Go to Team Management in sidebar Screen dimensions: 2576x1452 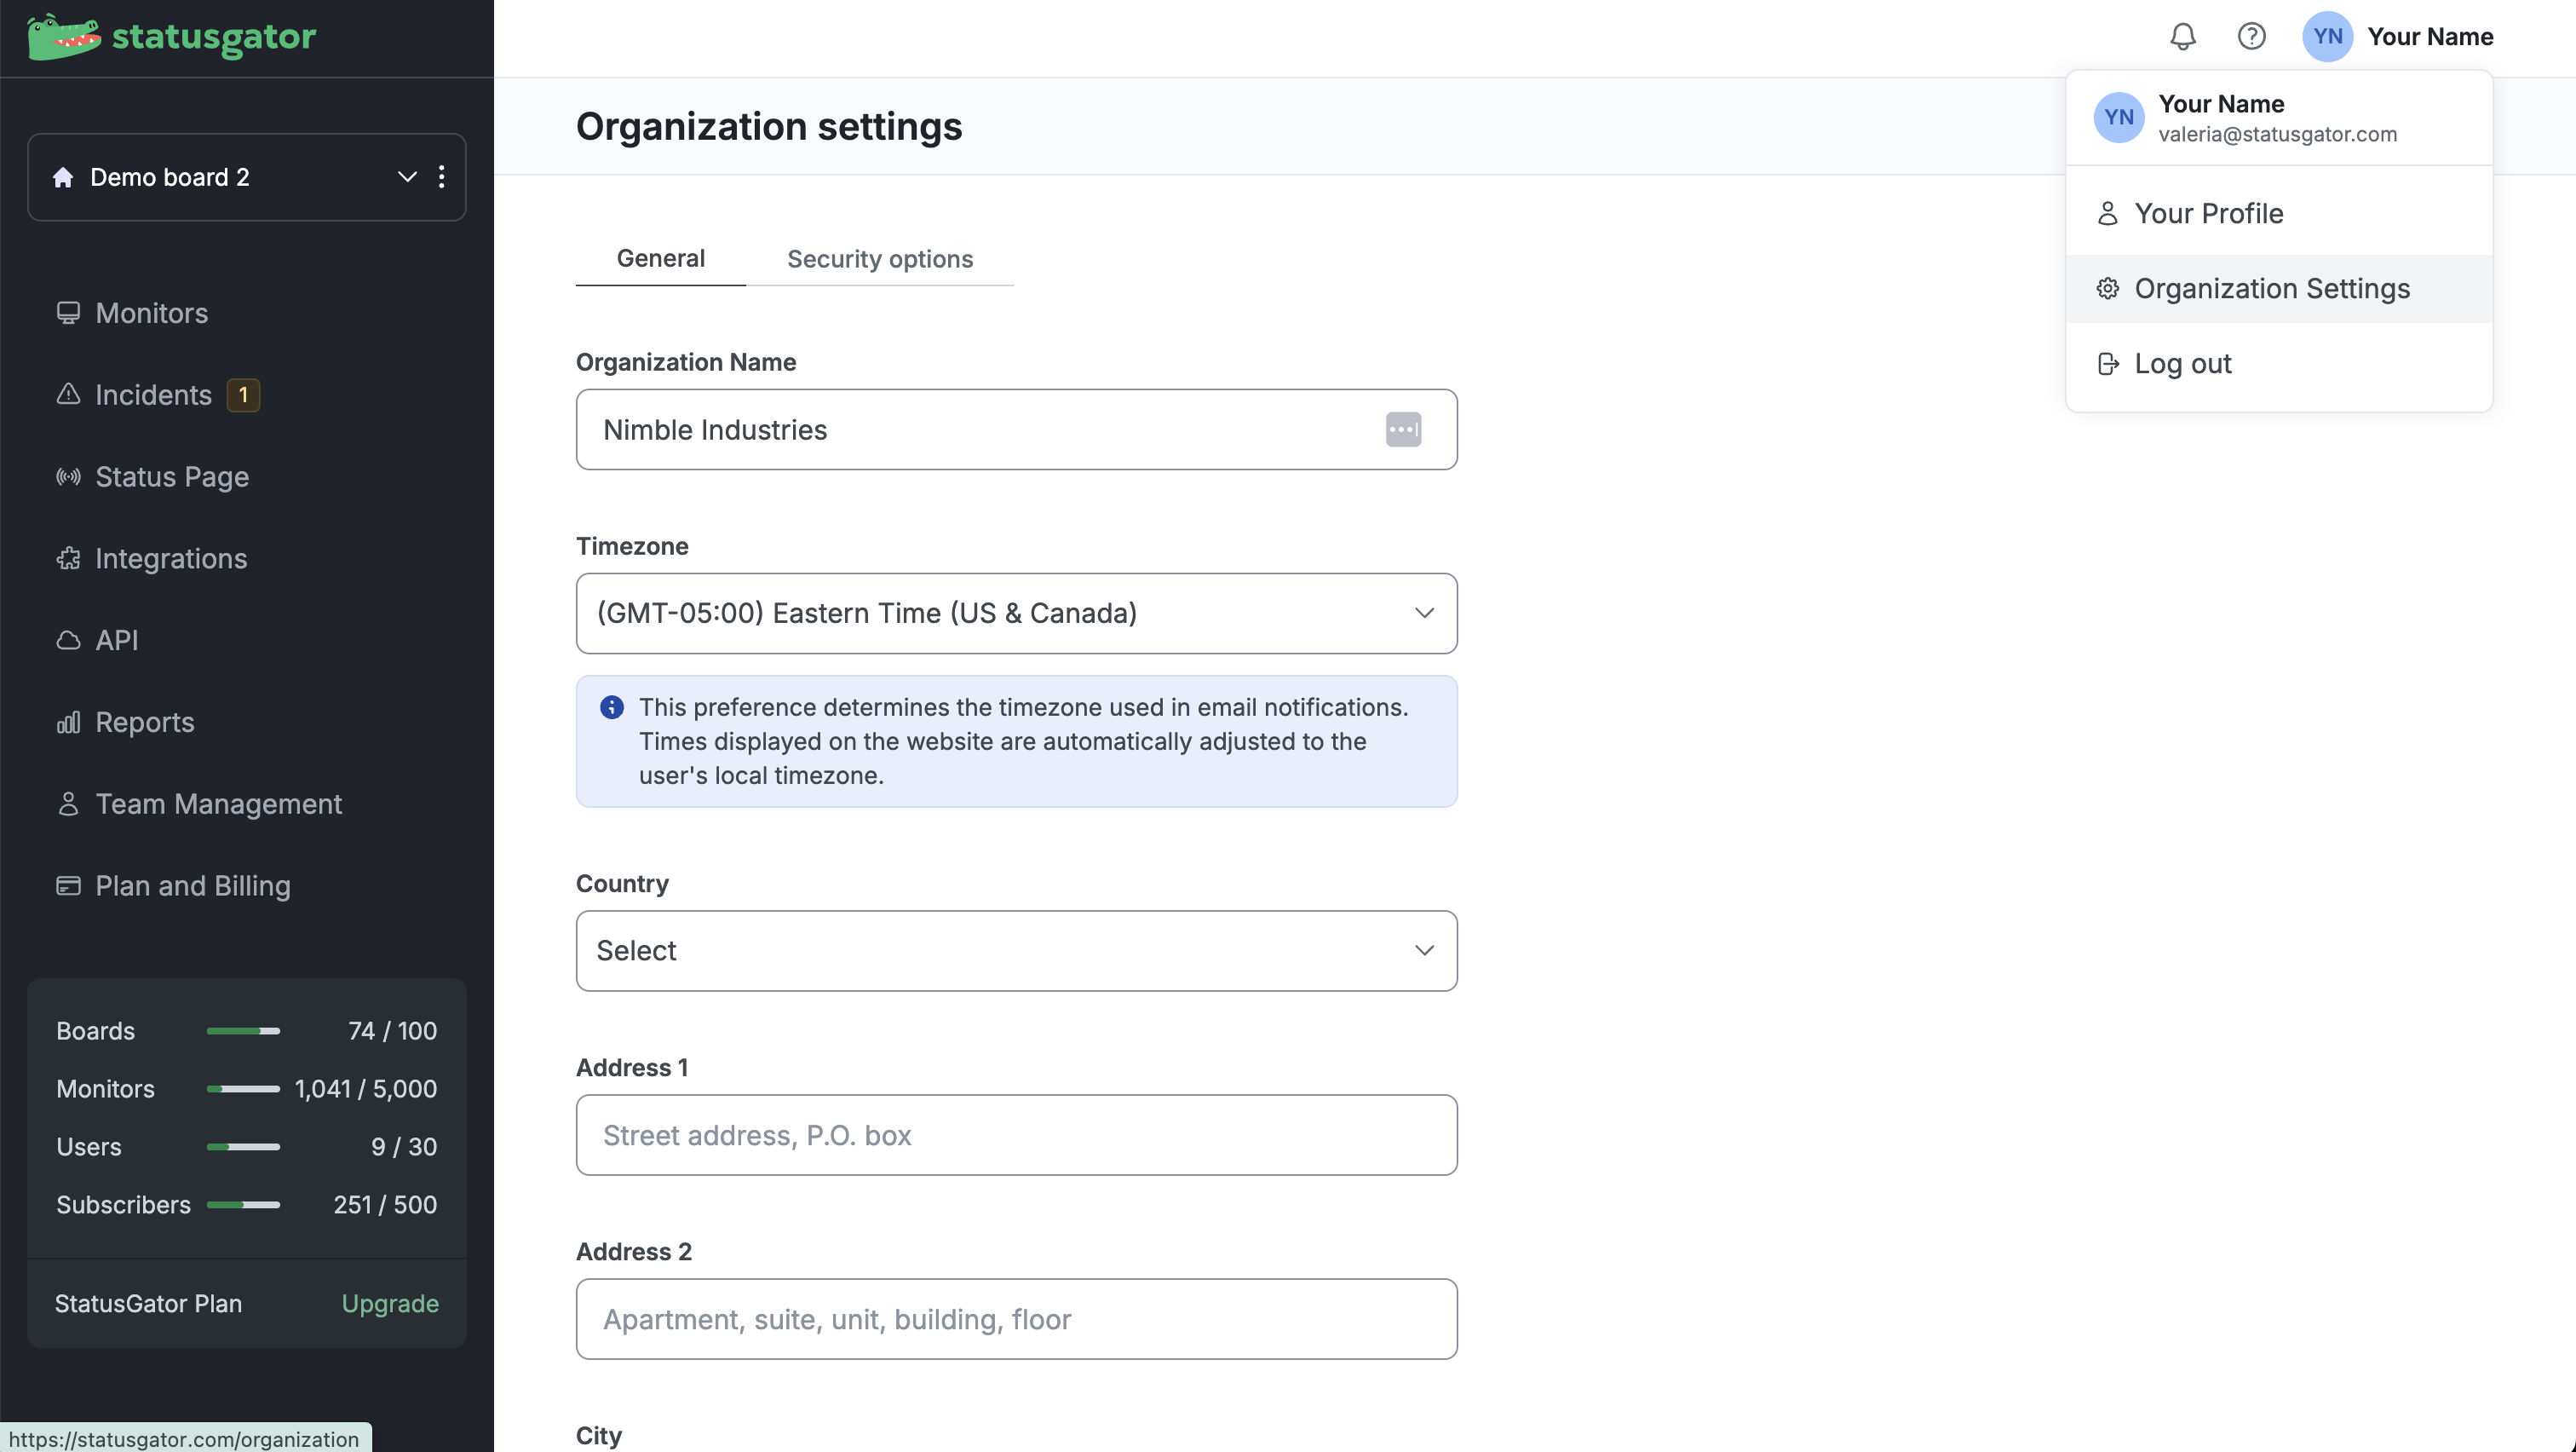pyautogui.click(x=218, y=804)
